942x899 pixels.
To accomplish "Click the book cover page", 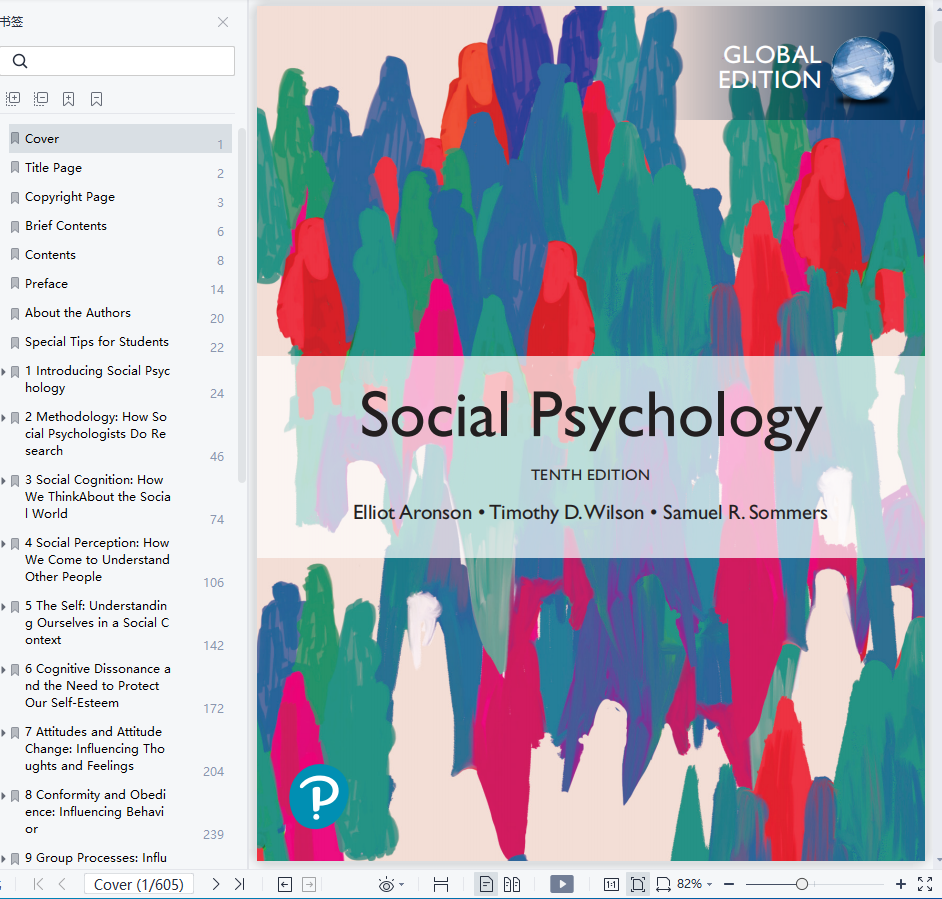I will [591, 433].
